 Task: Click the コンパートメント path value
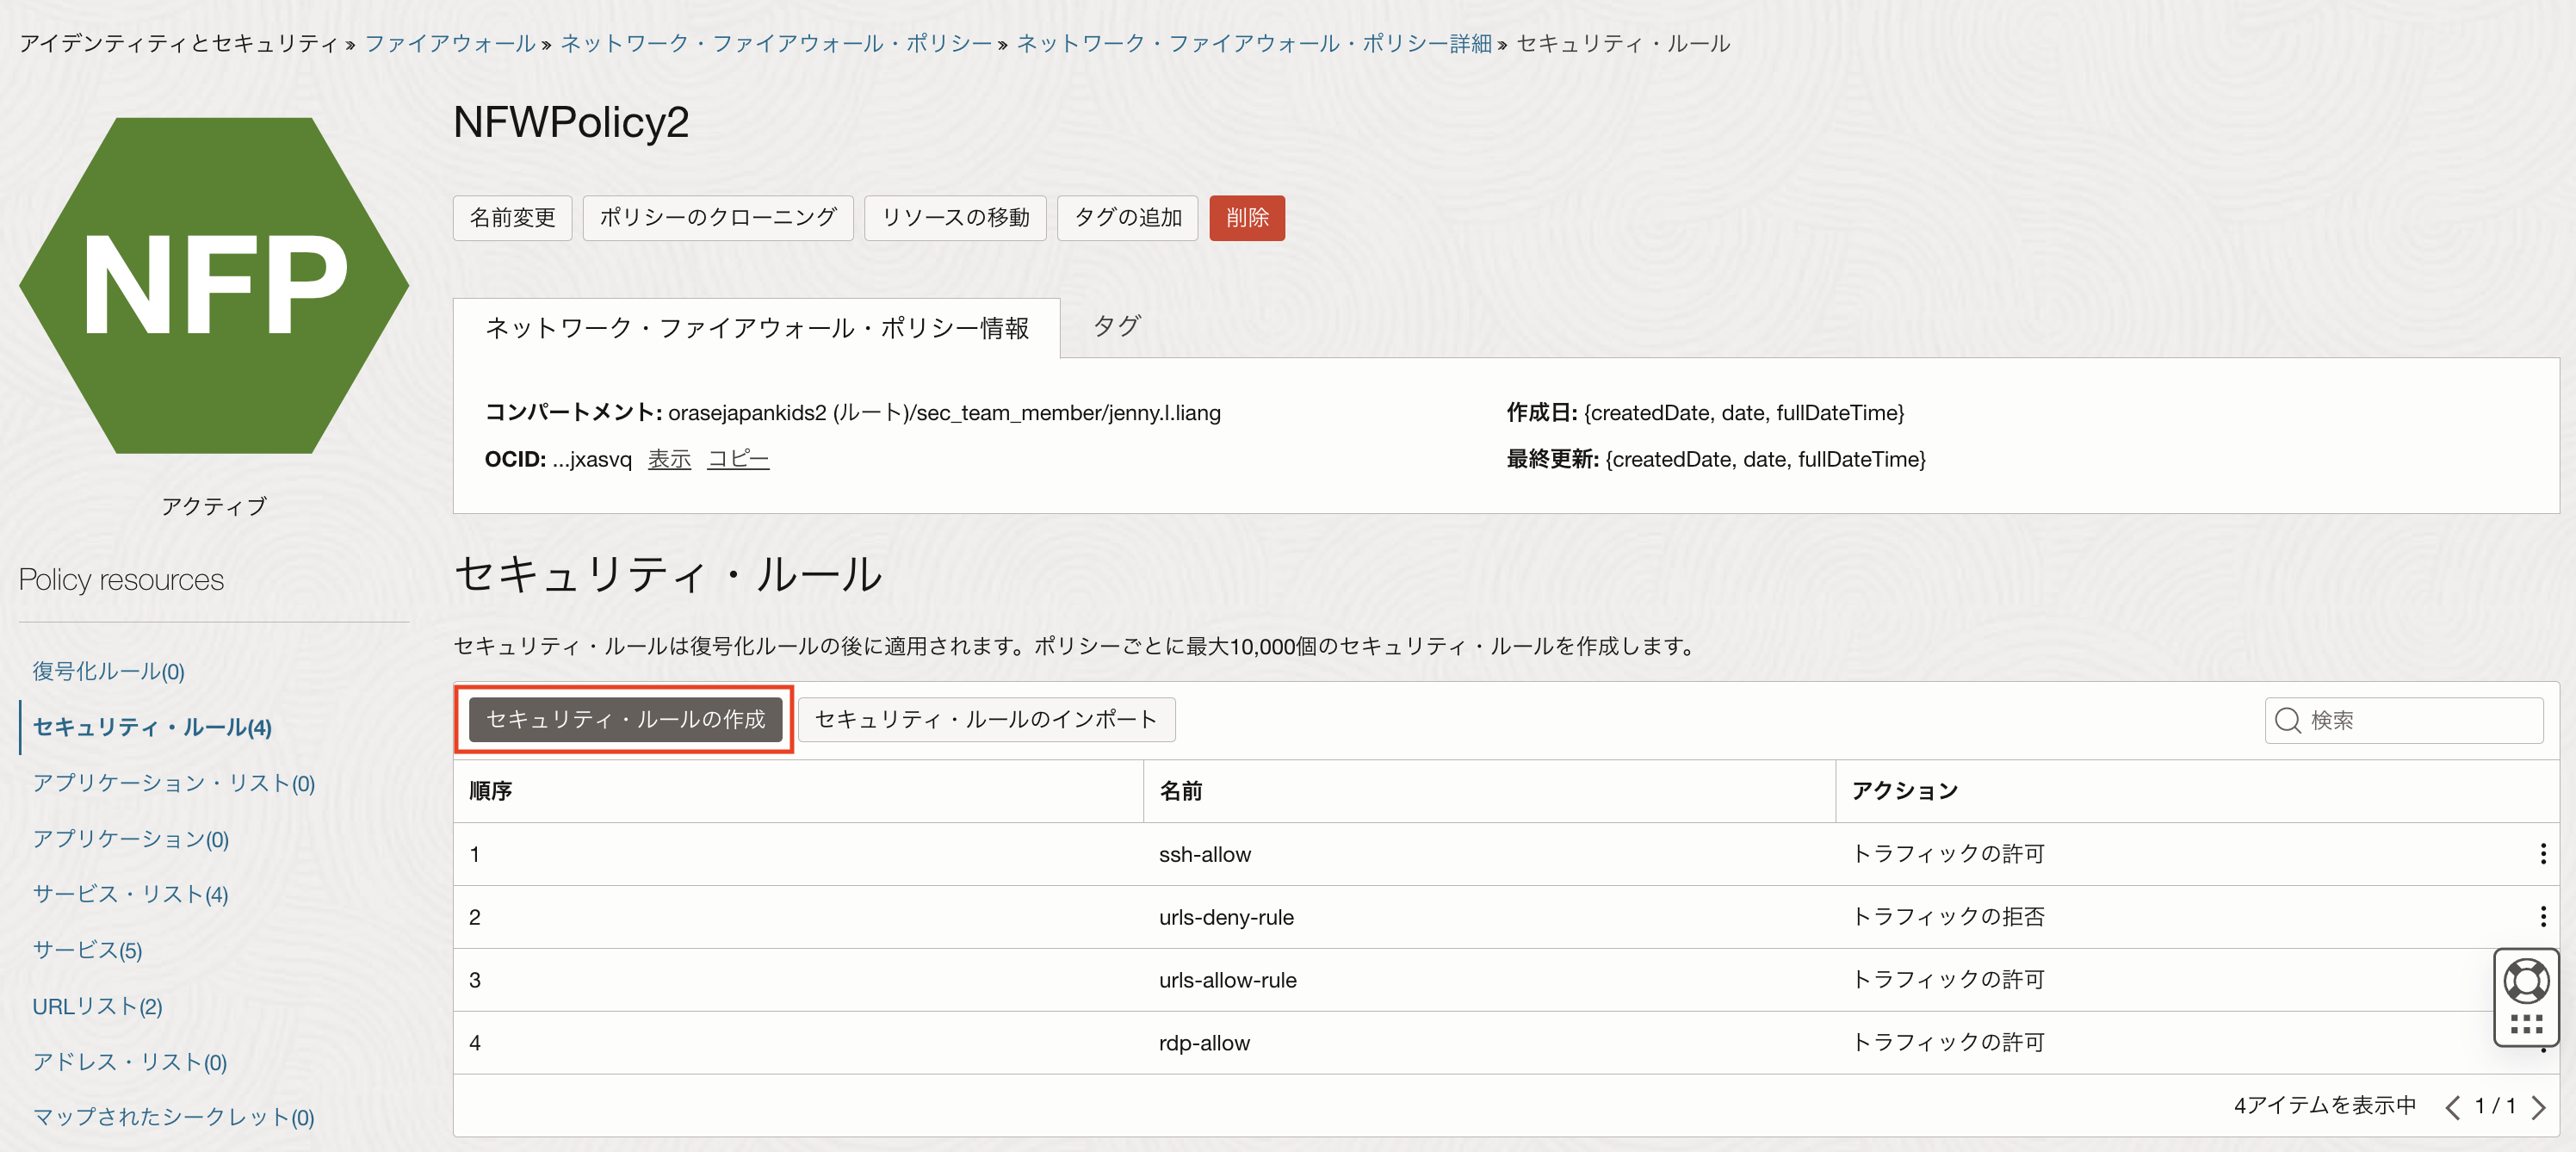click(944, 413)
